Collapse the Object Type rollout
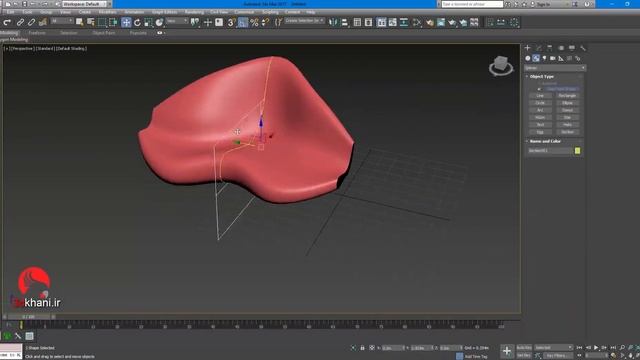 point(542,76)
